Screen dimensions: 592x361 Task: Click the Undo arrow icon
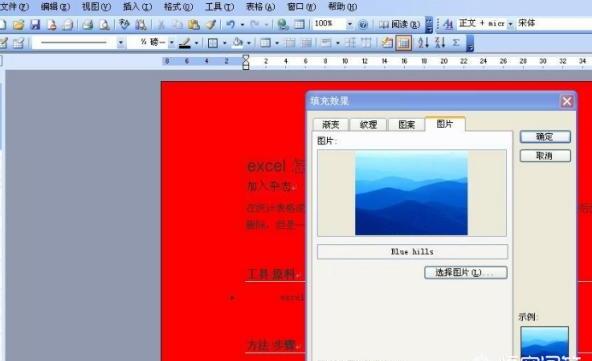230,25
